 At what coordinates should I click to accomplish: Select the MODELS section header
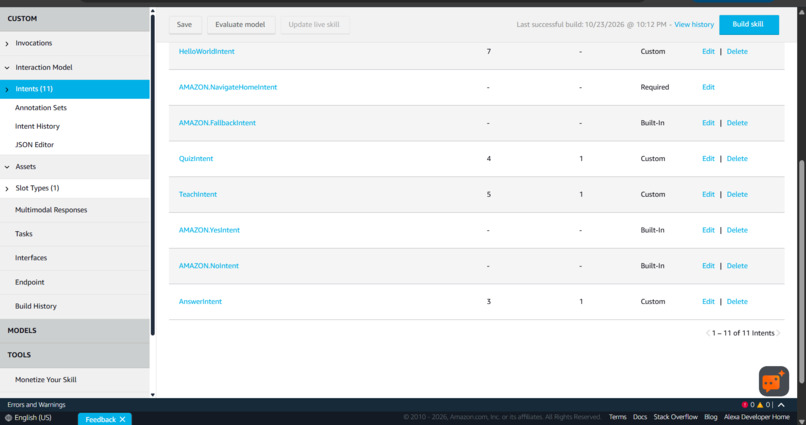[75, 330]
